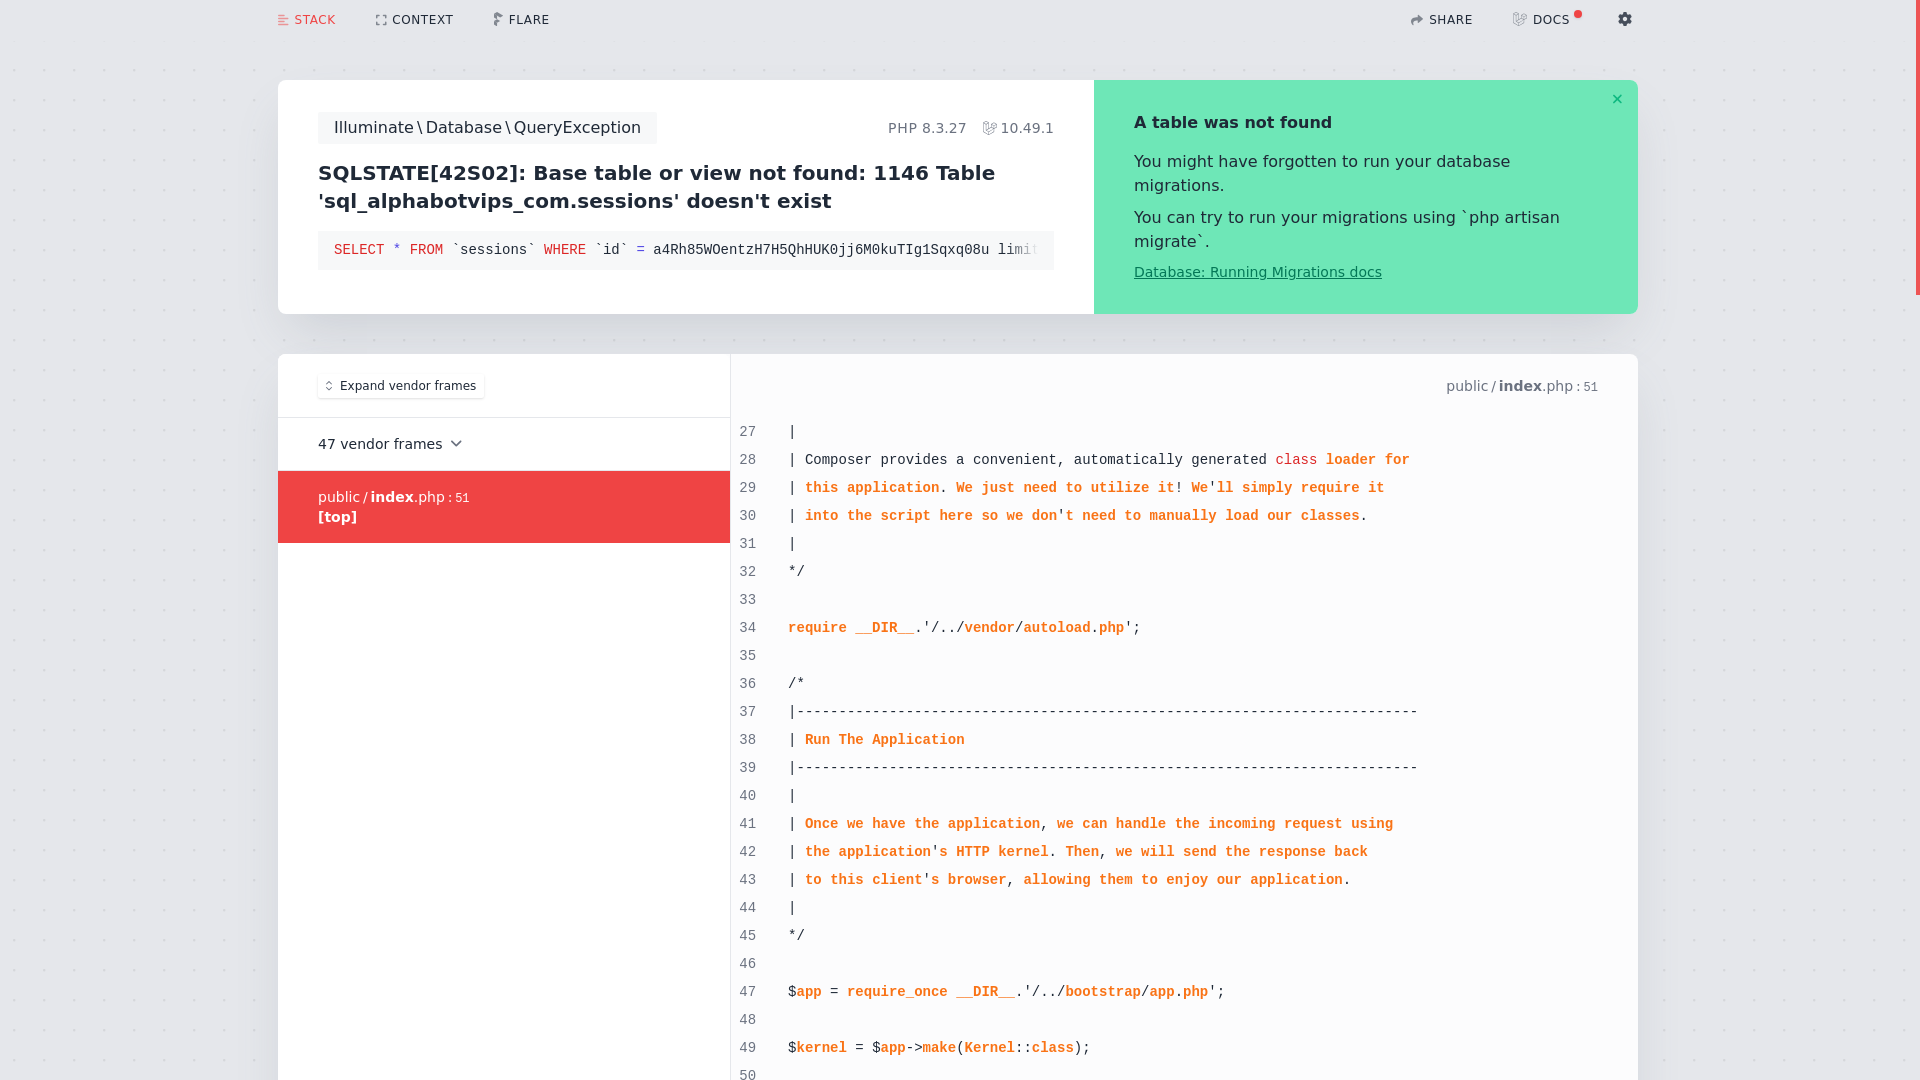Switch to the FLARE tab
This screenshot has height=1080, width=1920.
click(528, 20)
